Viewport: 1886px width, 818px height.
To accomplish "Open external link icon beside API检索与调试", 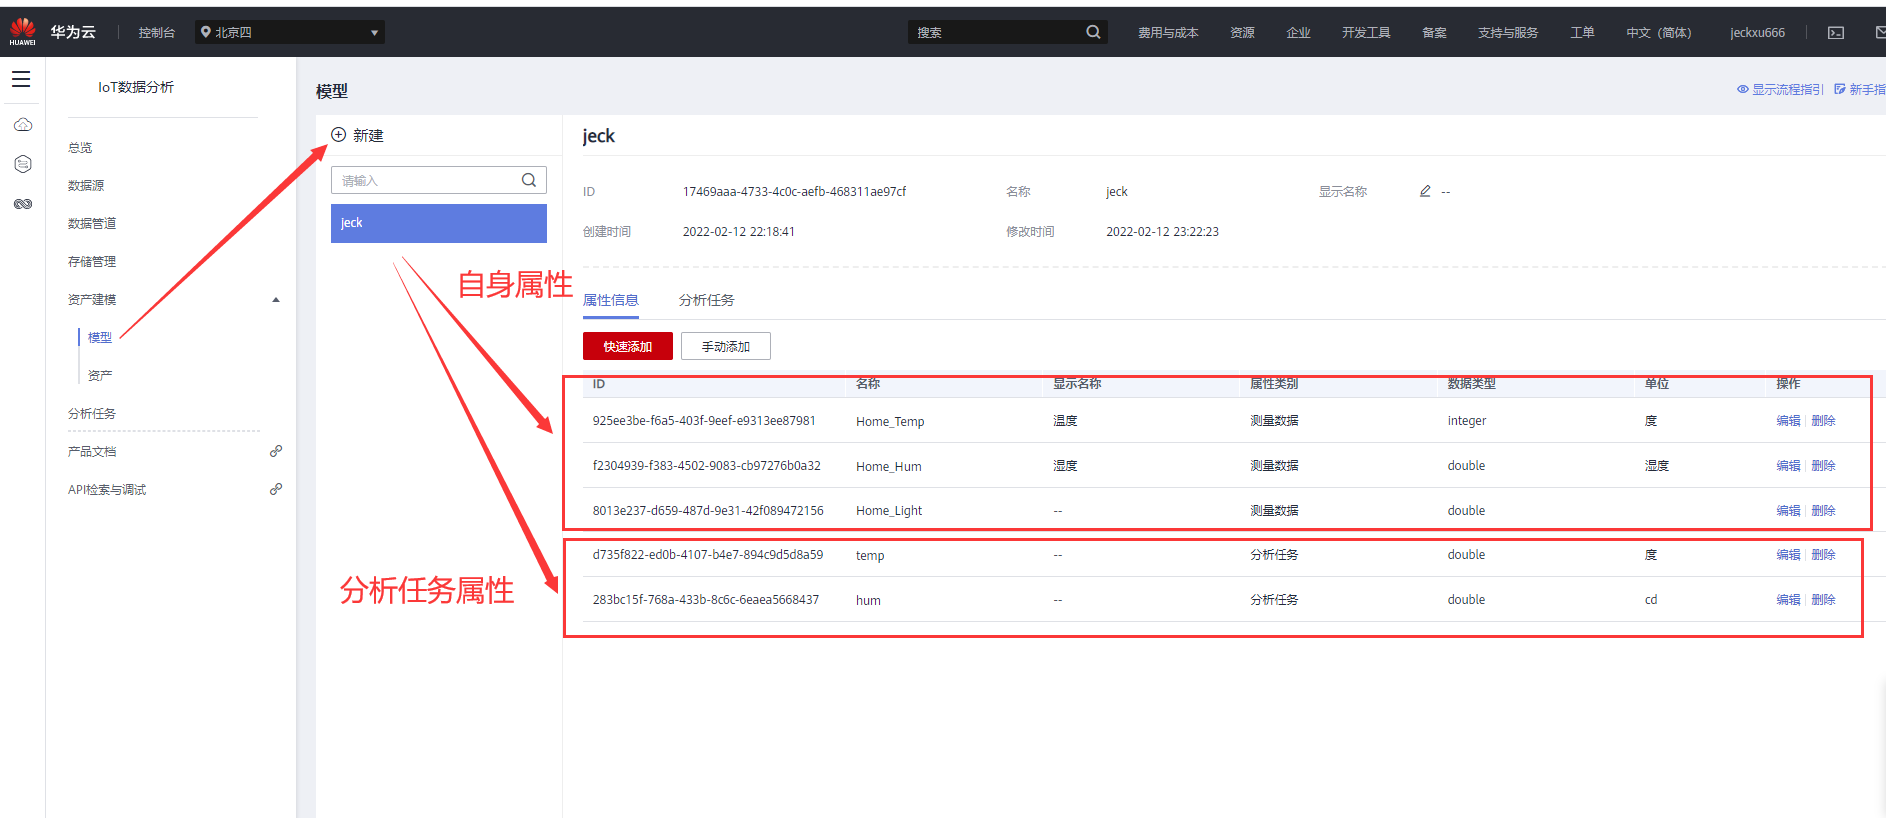I will tap(276, 489).
